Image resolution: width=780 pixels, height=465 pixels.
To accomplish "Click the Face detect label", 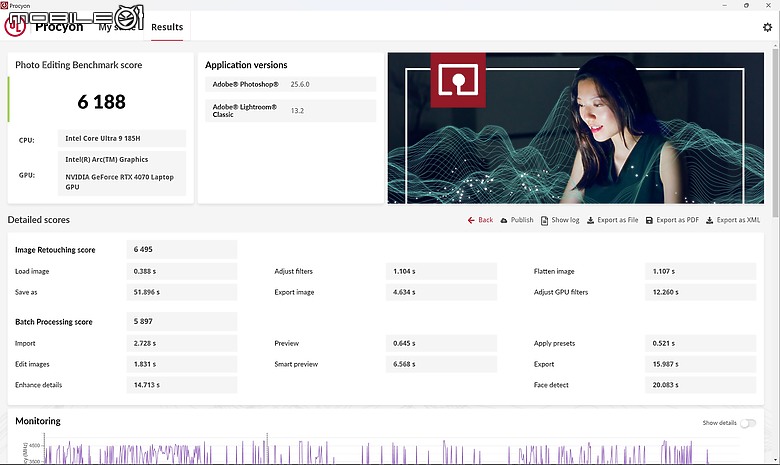I will [x=551, y=385].
